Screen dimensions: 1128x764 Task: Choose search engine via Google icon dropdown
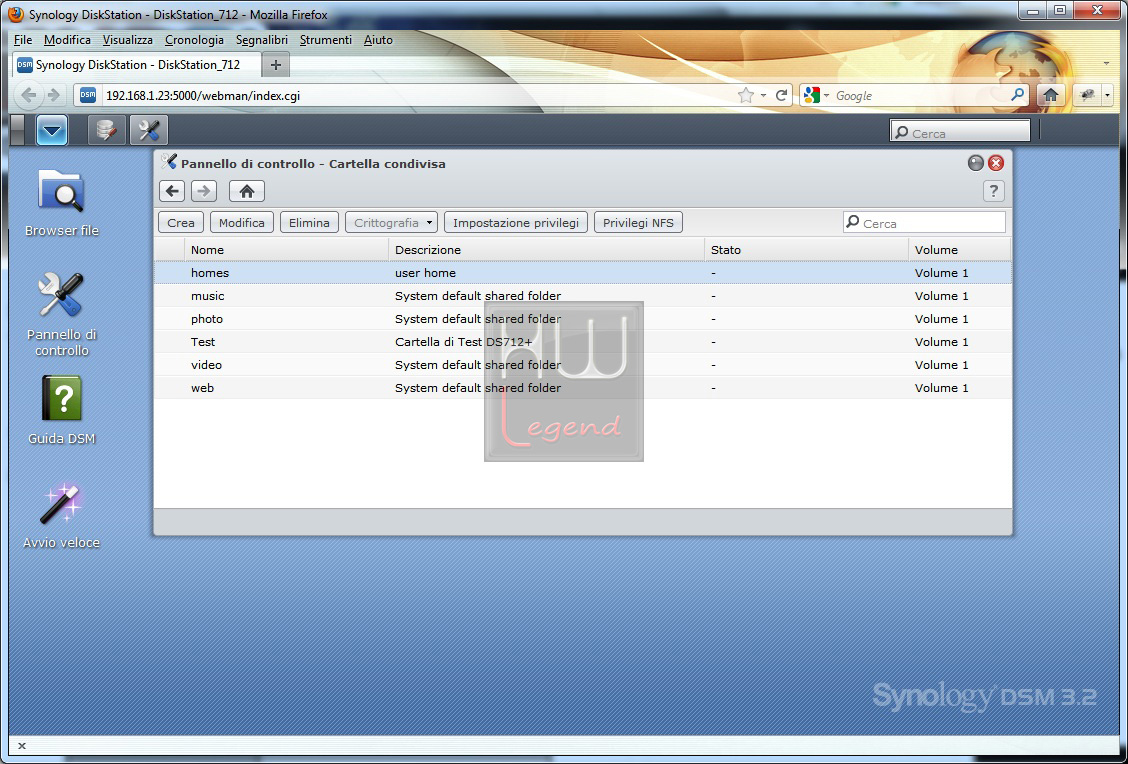point(817,95)
